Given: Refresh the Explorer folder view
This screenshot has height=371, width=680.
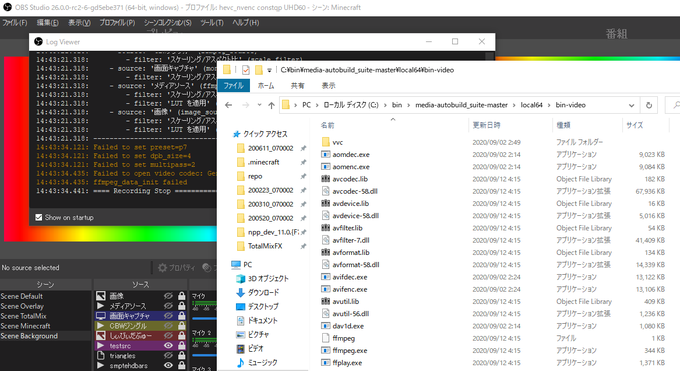Looking at the screenshot, I should pyautogui.click(x=649, y=105).
